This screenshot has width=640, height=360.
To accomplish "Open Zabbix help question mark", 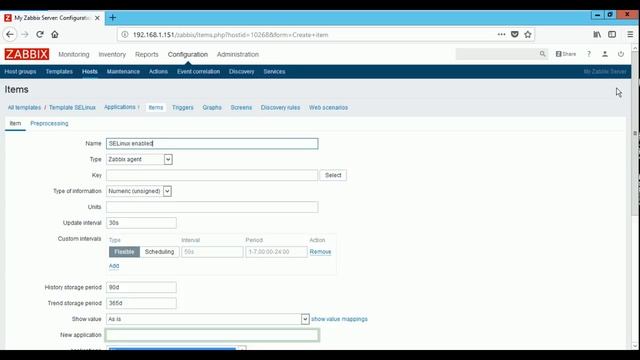I will [589, 54].
